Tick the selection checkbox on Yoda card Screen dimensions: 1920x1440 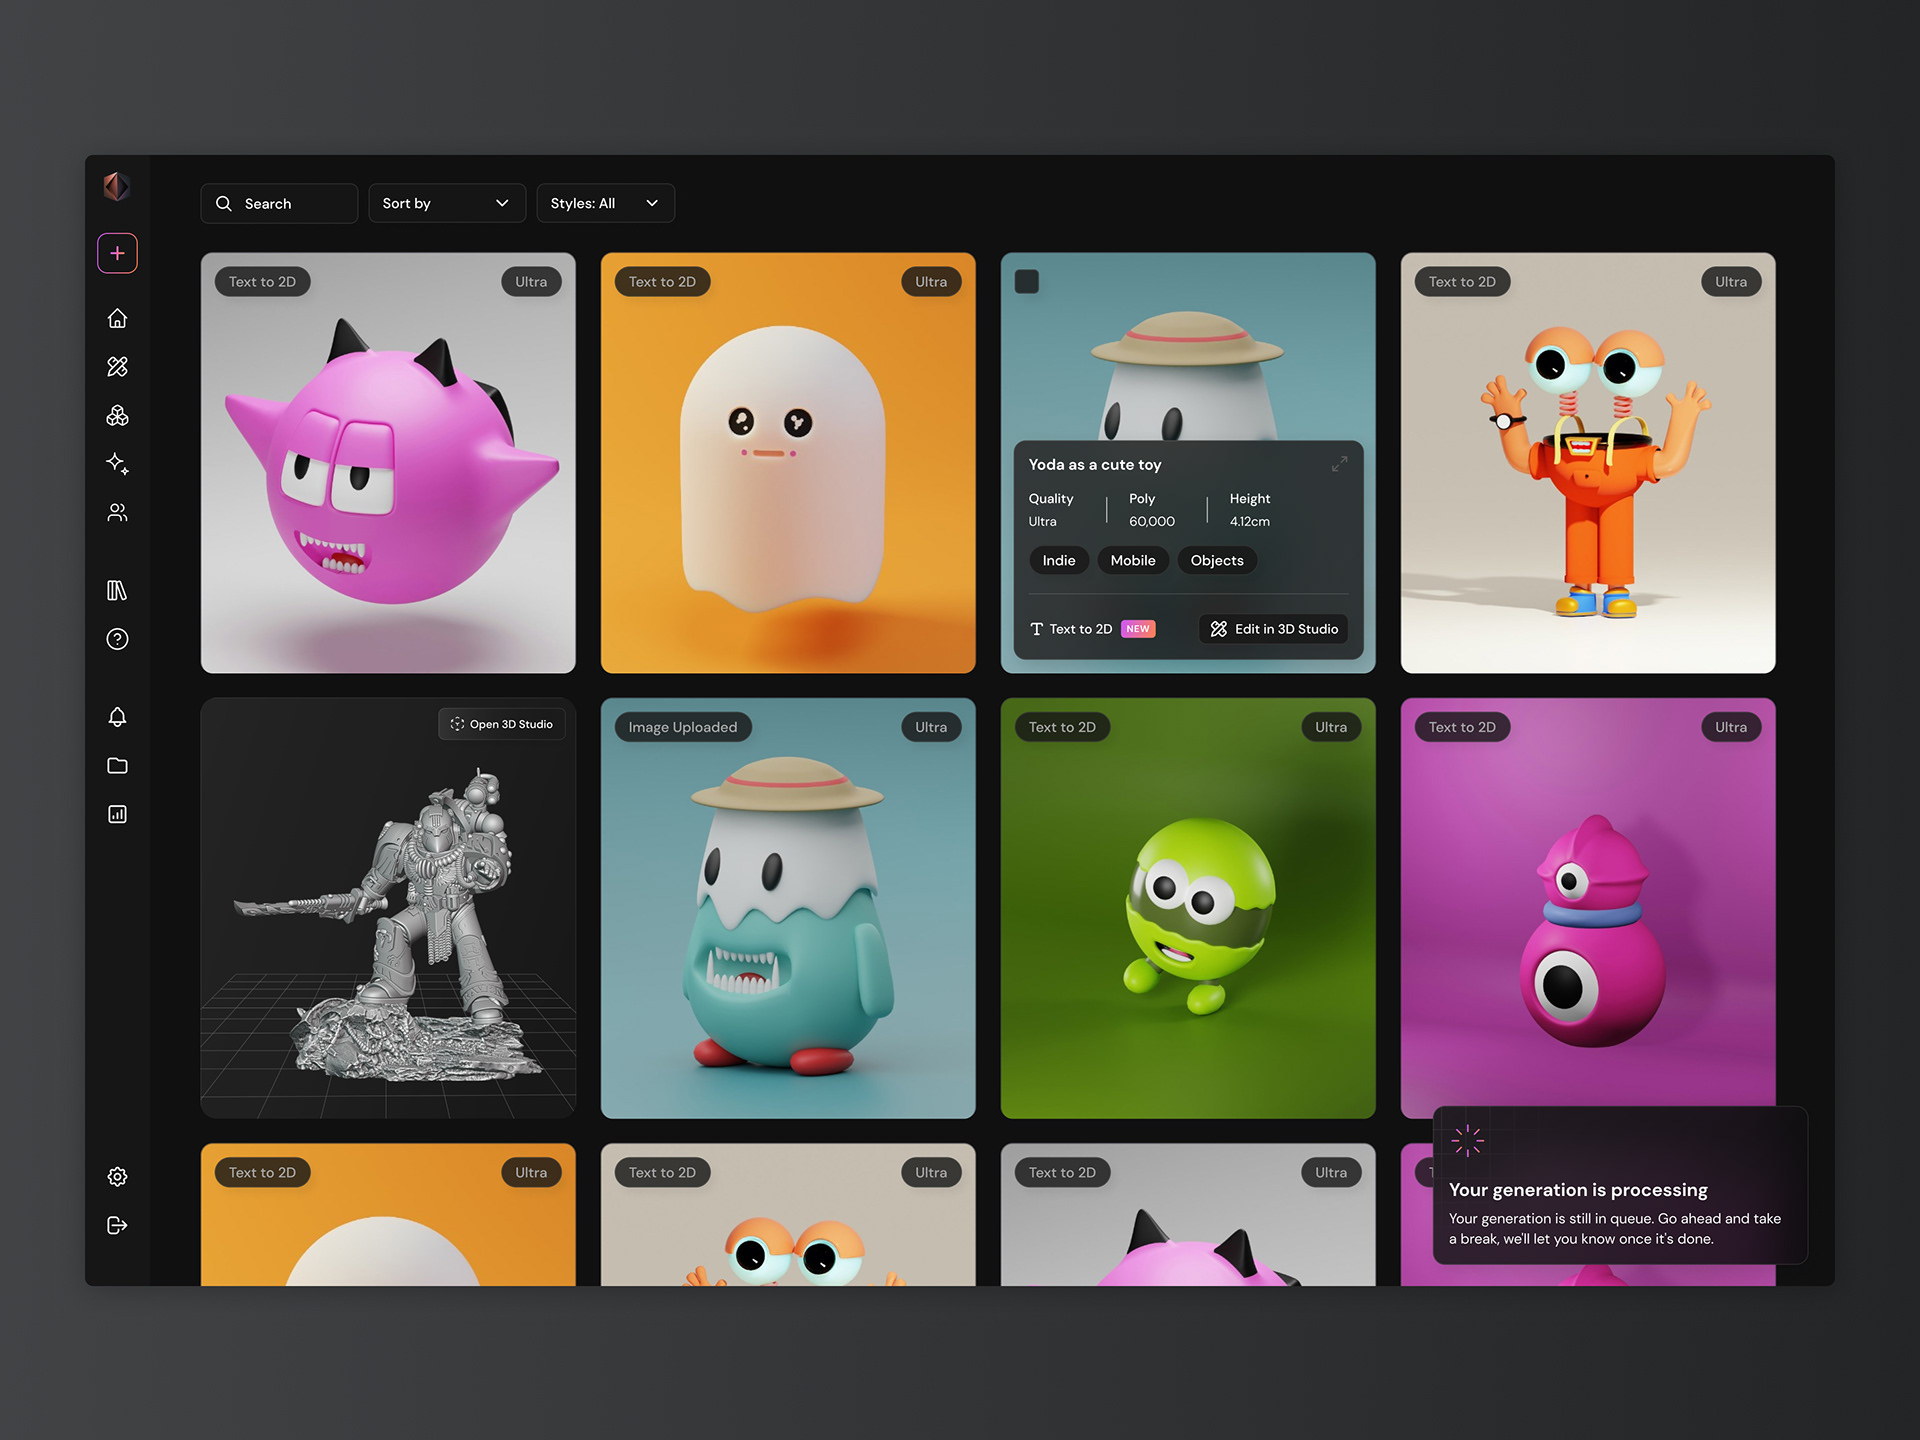[1027, 281]
